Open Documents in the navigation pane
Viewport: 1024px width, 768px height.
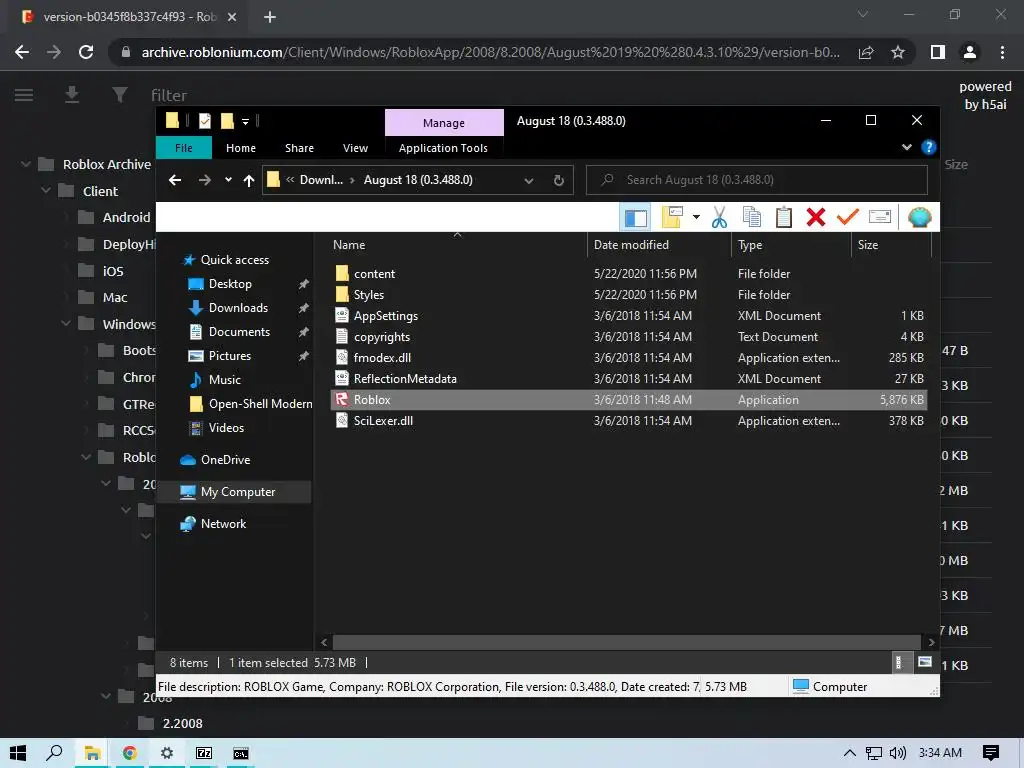239,332
